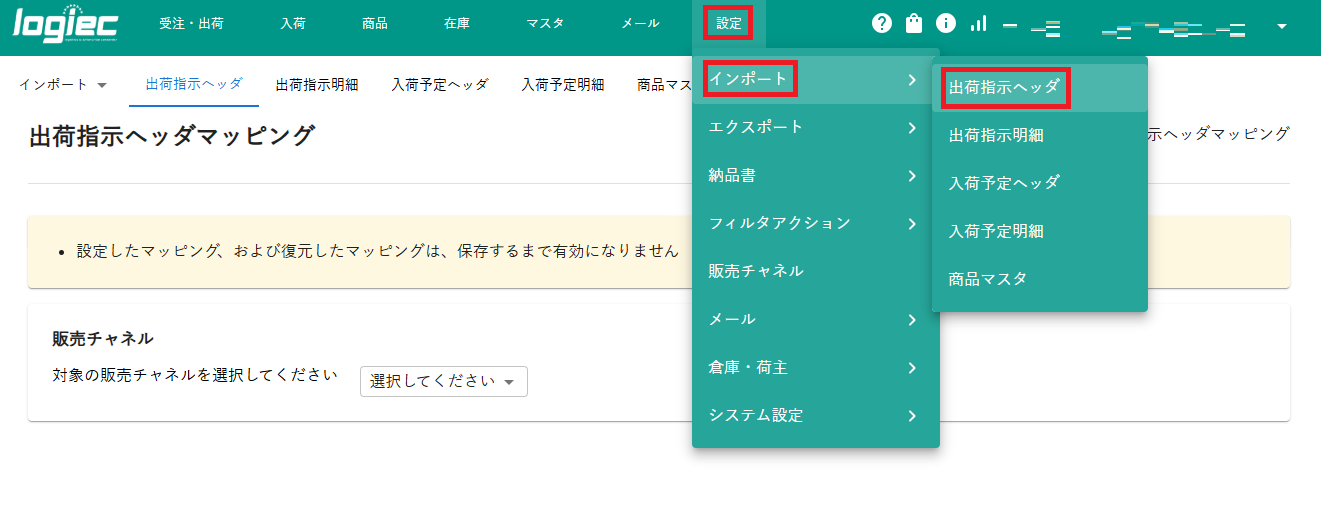This screenshot has height=525, width=1321.
Task: Click the 対象の販売チャネルを選択してください label
Action: coord(195,375)
